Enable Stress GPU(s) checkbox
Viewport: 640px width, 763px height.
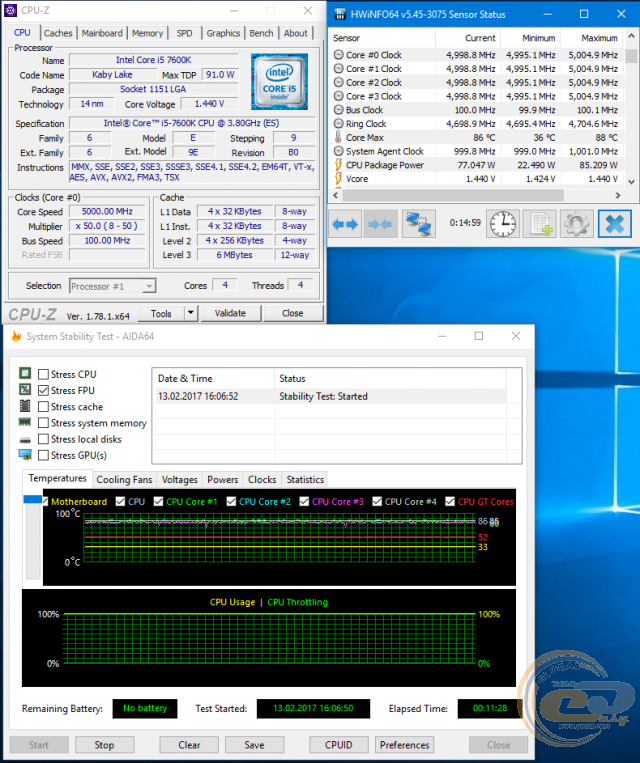(43, 455)
